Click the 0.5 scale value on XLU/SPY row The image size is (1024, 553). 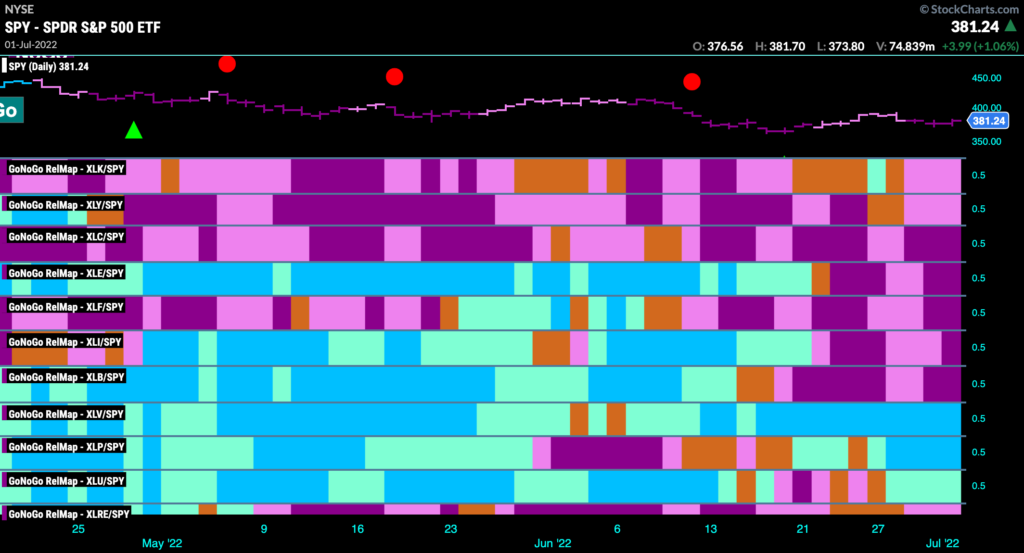tap(978, 486)
